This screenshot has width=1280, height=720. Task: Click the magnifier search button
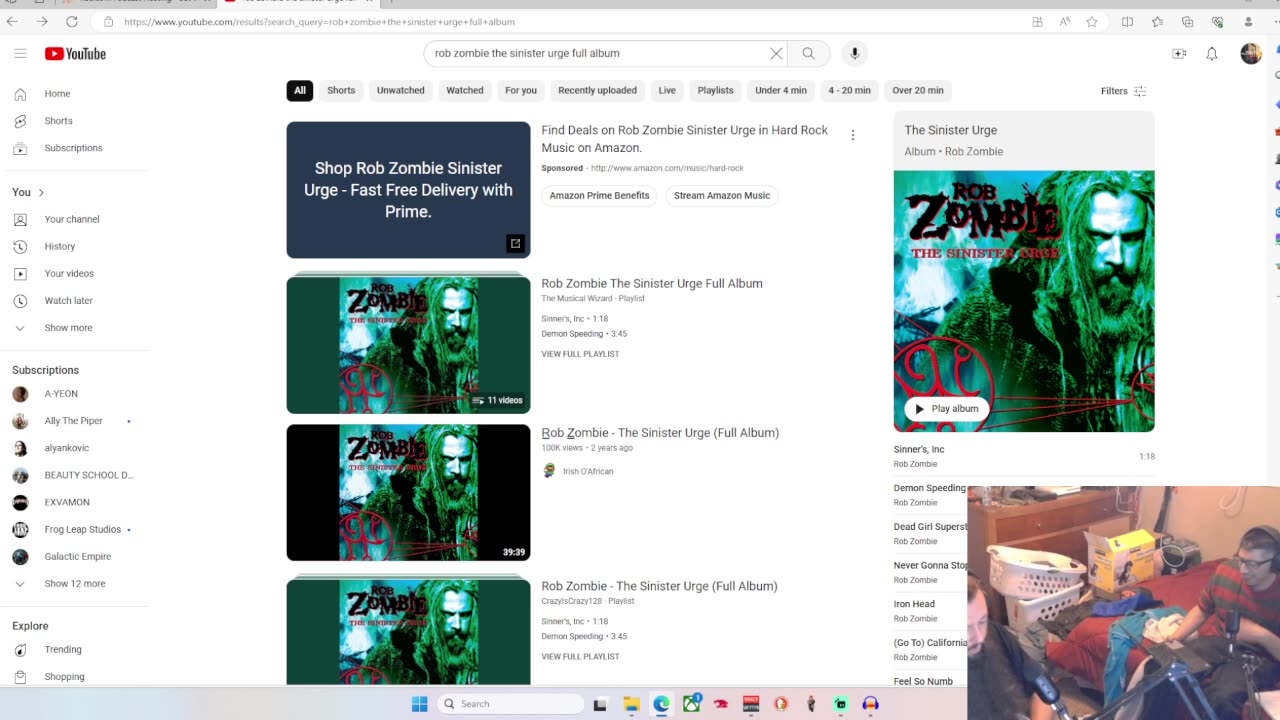pos(808,53)
